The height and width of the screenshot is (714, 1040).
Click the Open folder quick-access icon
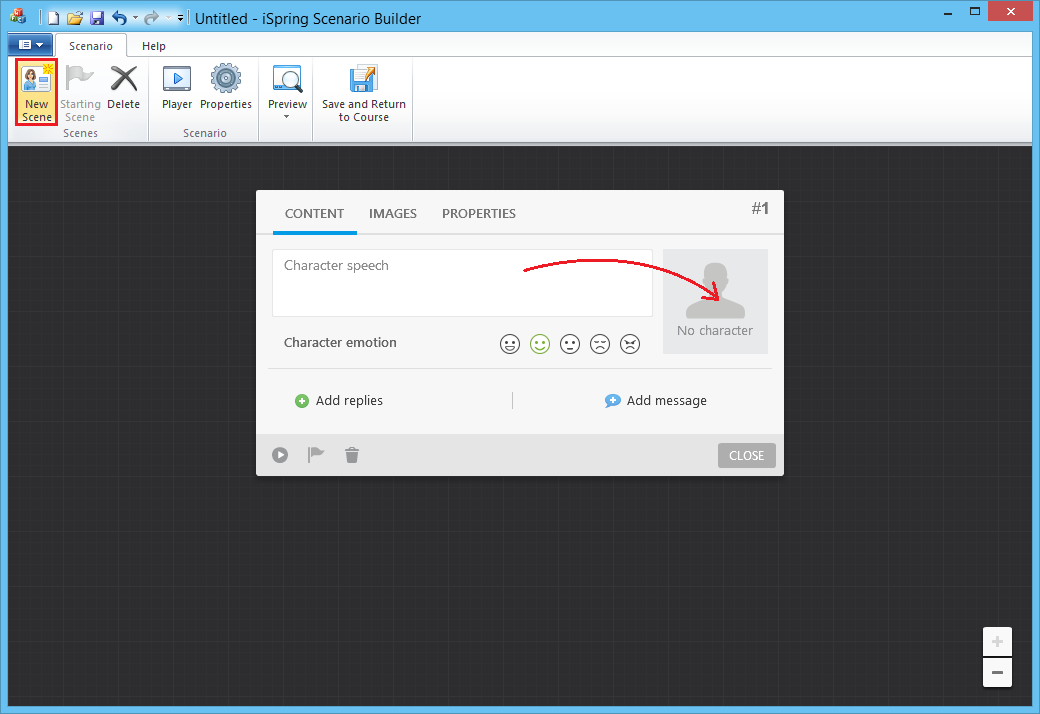(75, 18)
